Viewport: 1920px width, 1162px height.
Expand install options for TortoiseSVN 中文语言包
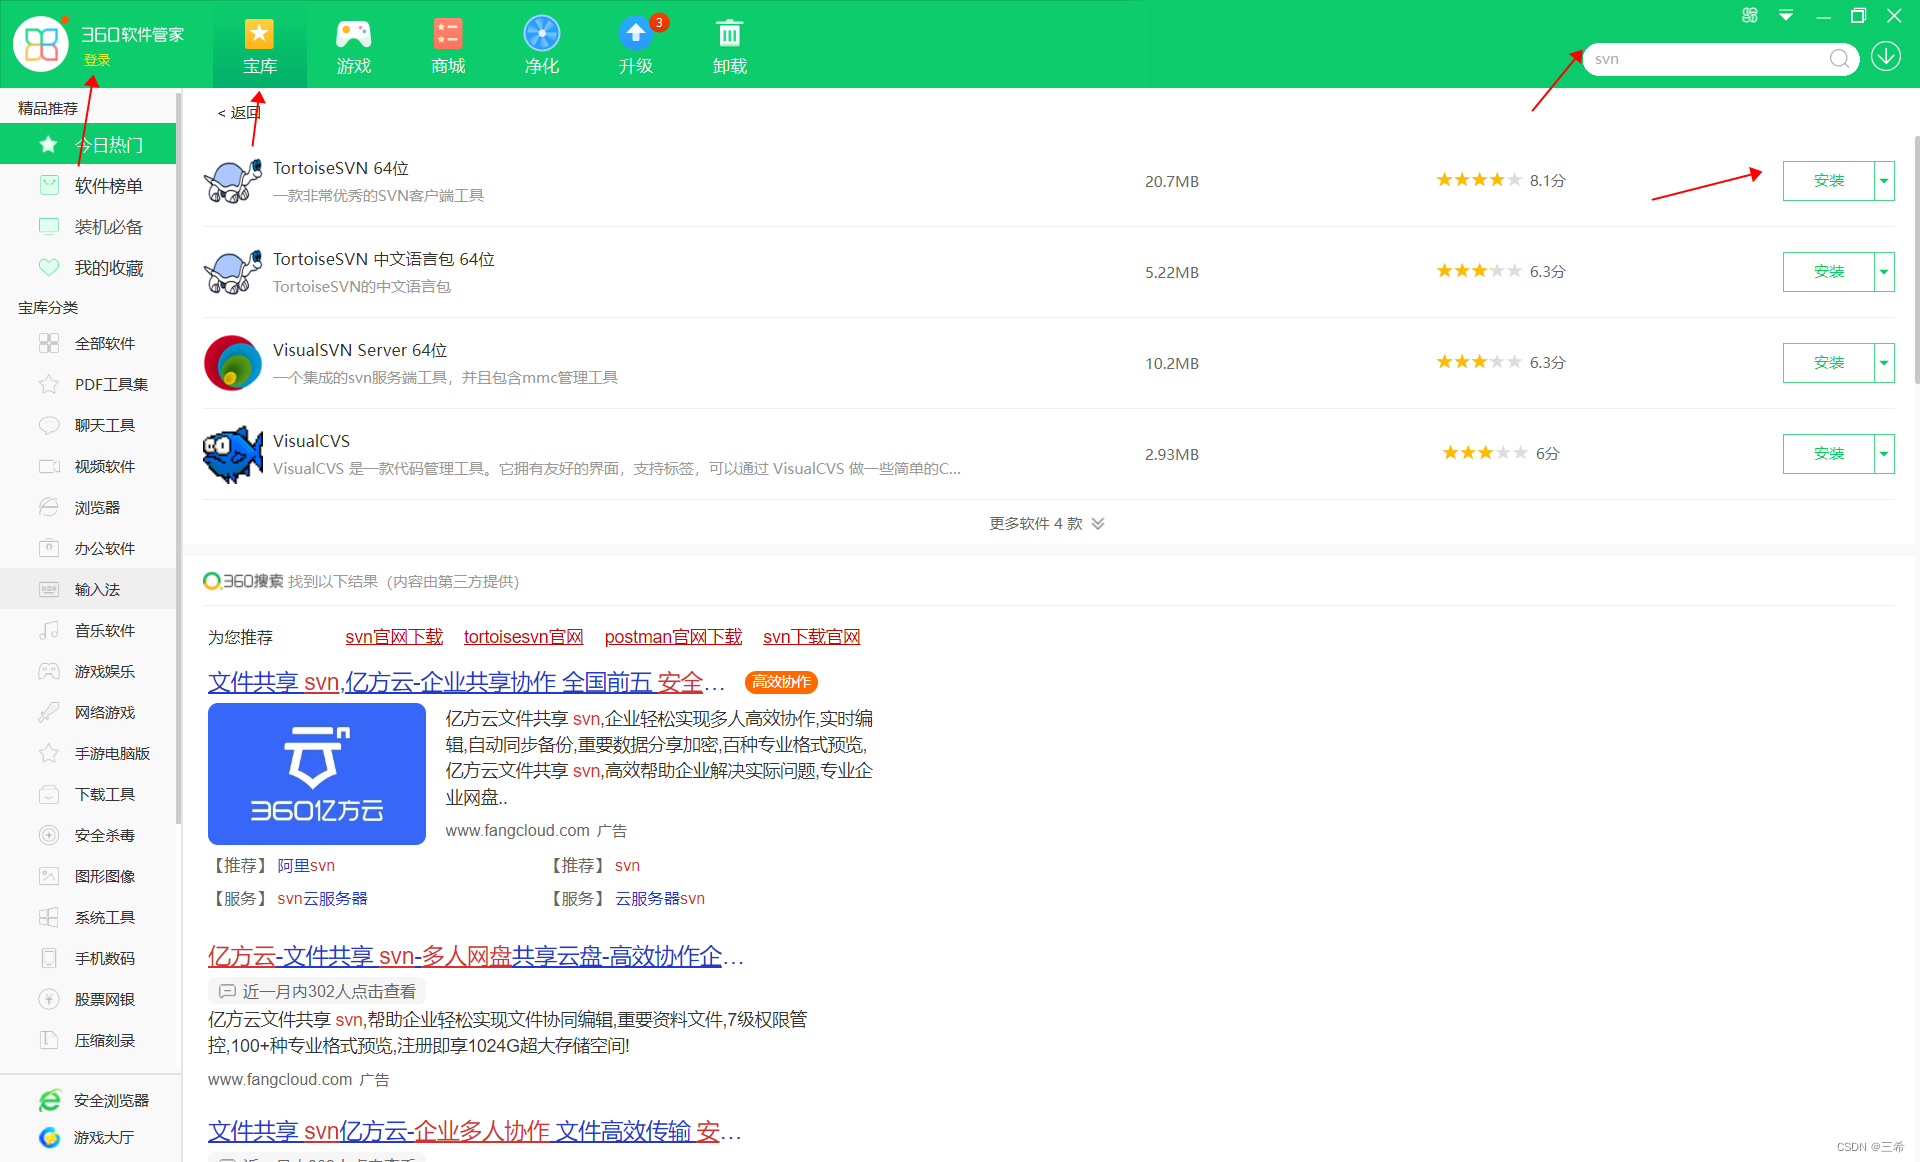tap(1884, 272)
